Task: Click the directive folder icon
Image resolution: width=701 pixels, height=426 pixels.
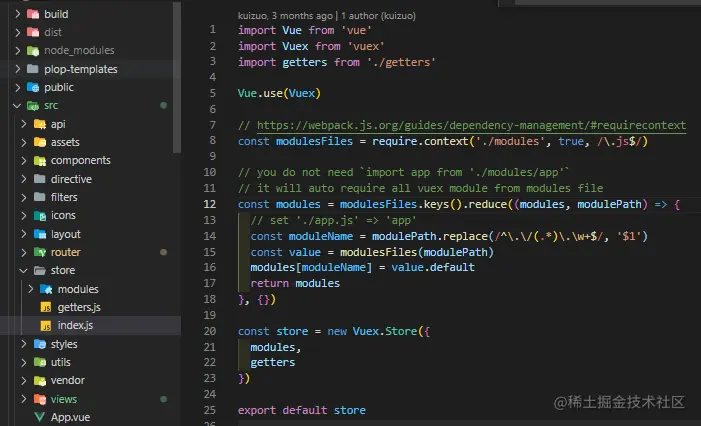Action: (40, 179)
